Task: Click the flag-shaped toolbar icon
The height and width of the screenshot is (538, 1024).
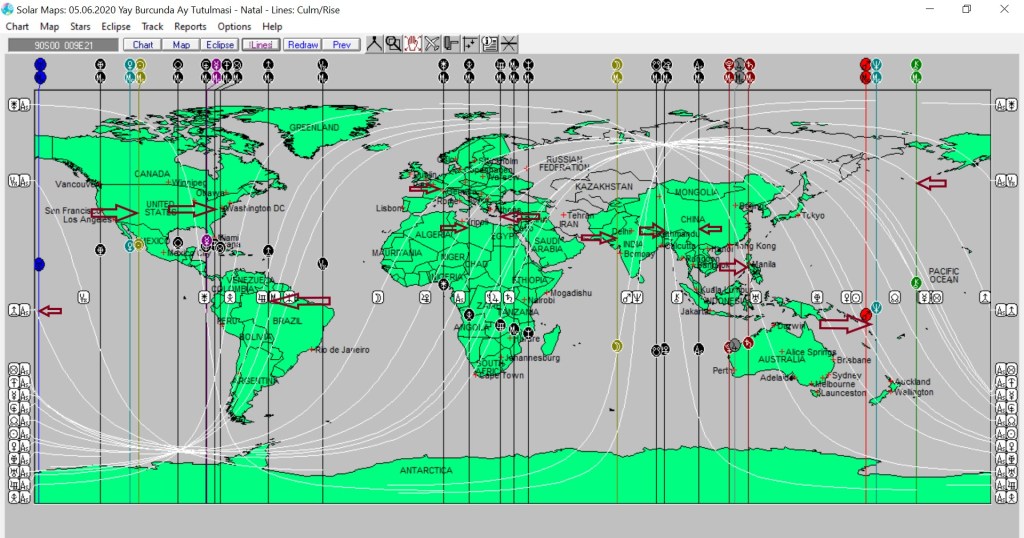Action: (x=451, y=44)
